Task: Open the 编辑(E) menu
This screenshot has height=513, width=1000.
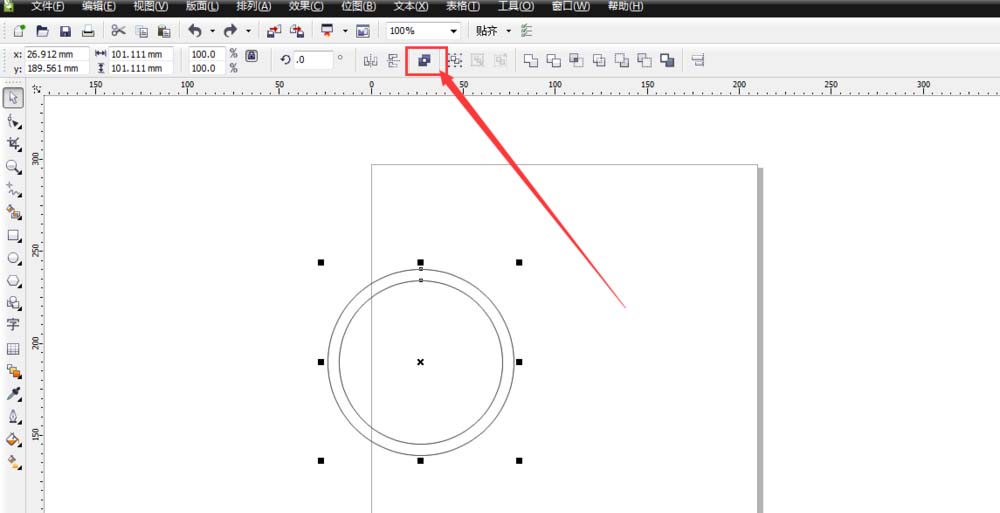Action: tap(99, 6)
